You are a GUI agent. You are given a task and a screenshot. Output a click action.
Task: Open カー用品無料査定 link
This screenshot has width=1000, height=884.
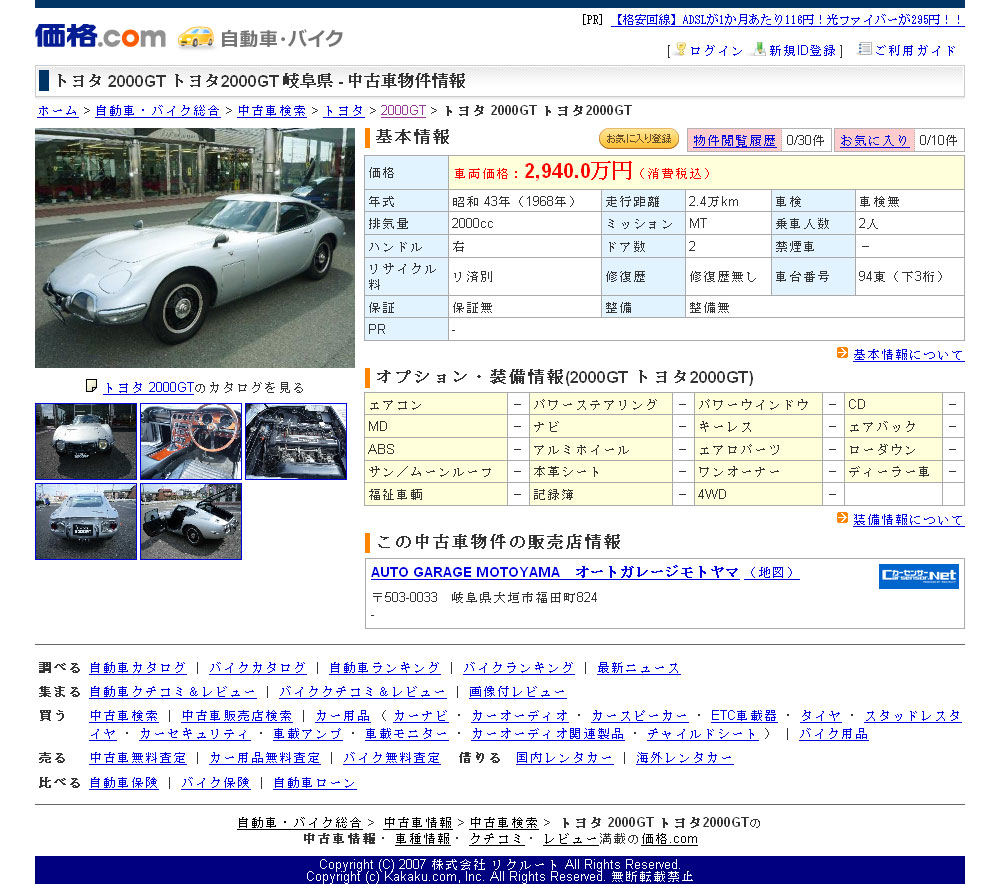click(265, 758)
